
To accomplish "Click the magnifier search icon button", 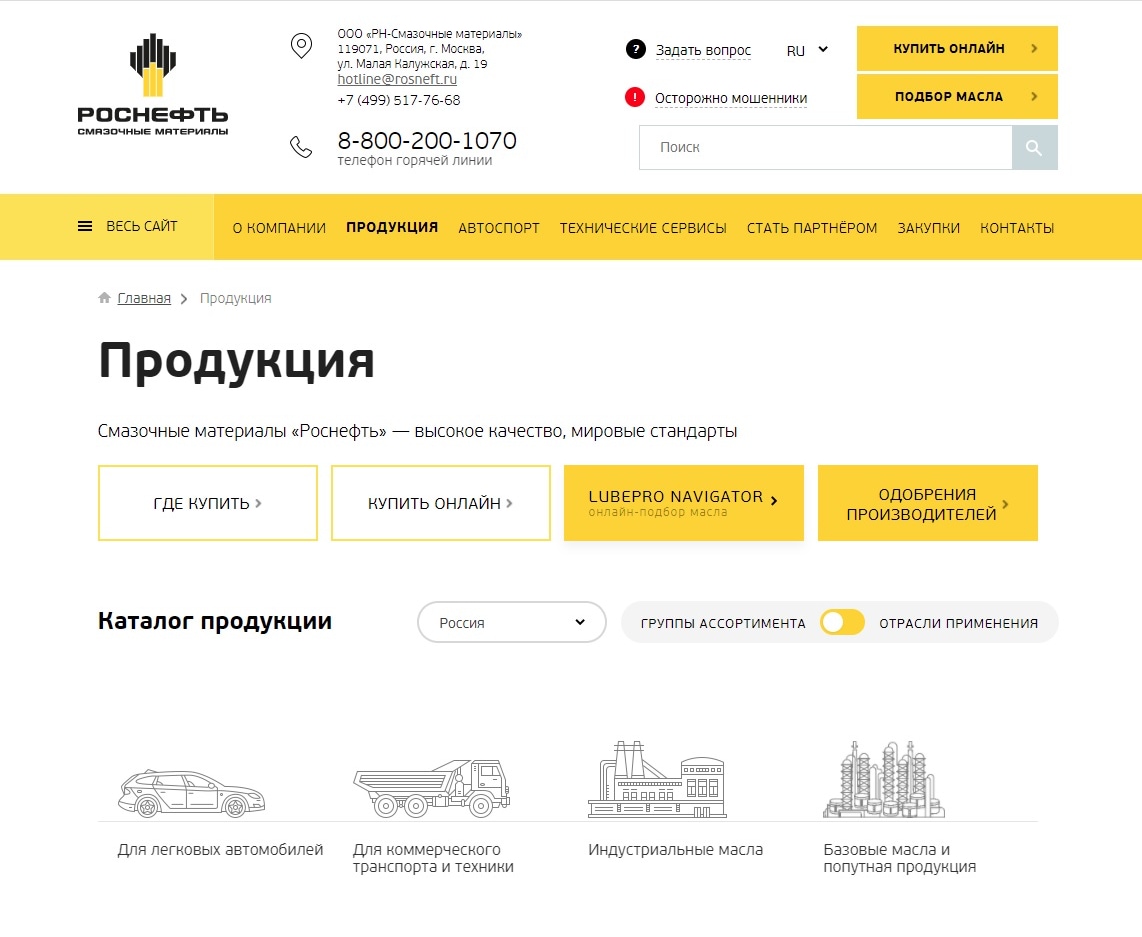I will [x=1034, y=148].
